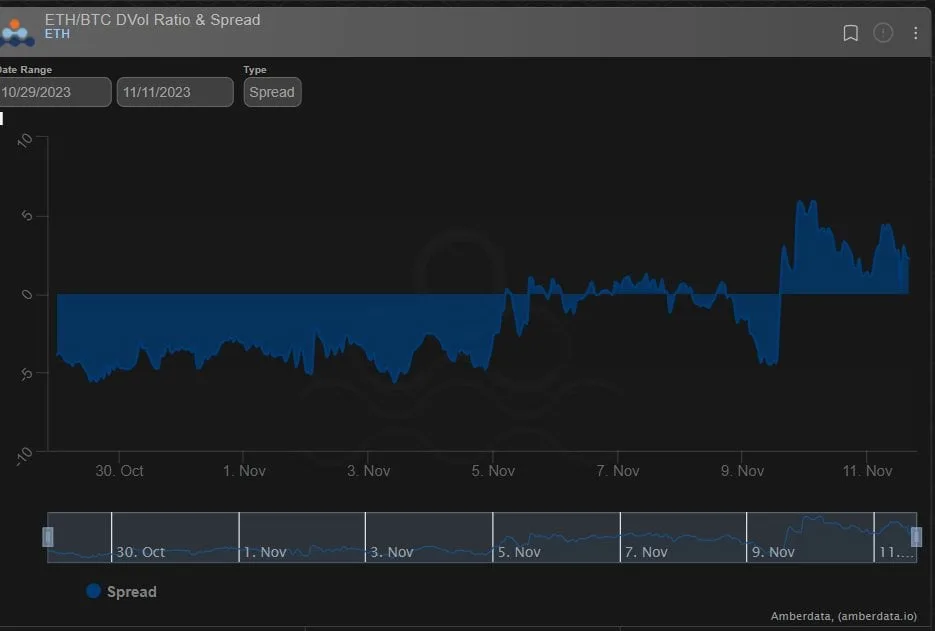This screenshot has height=631, width=935.
Task: Click the 7. Nov section in navigator
Action: pyautogui.click(x=683, y=537)
